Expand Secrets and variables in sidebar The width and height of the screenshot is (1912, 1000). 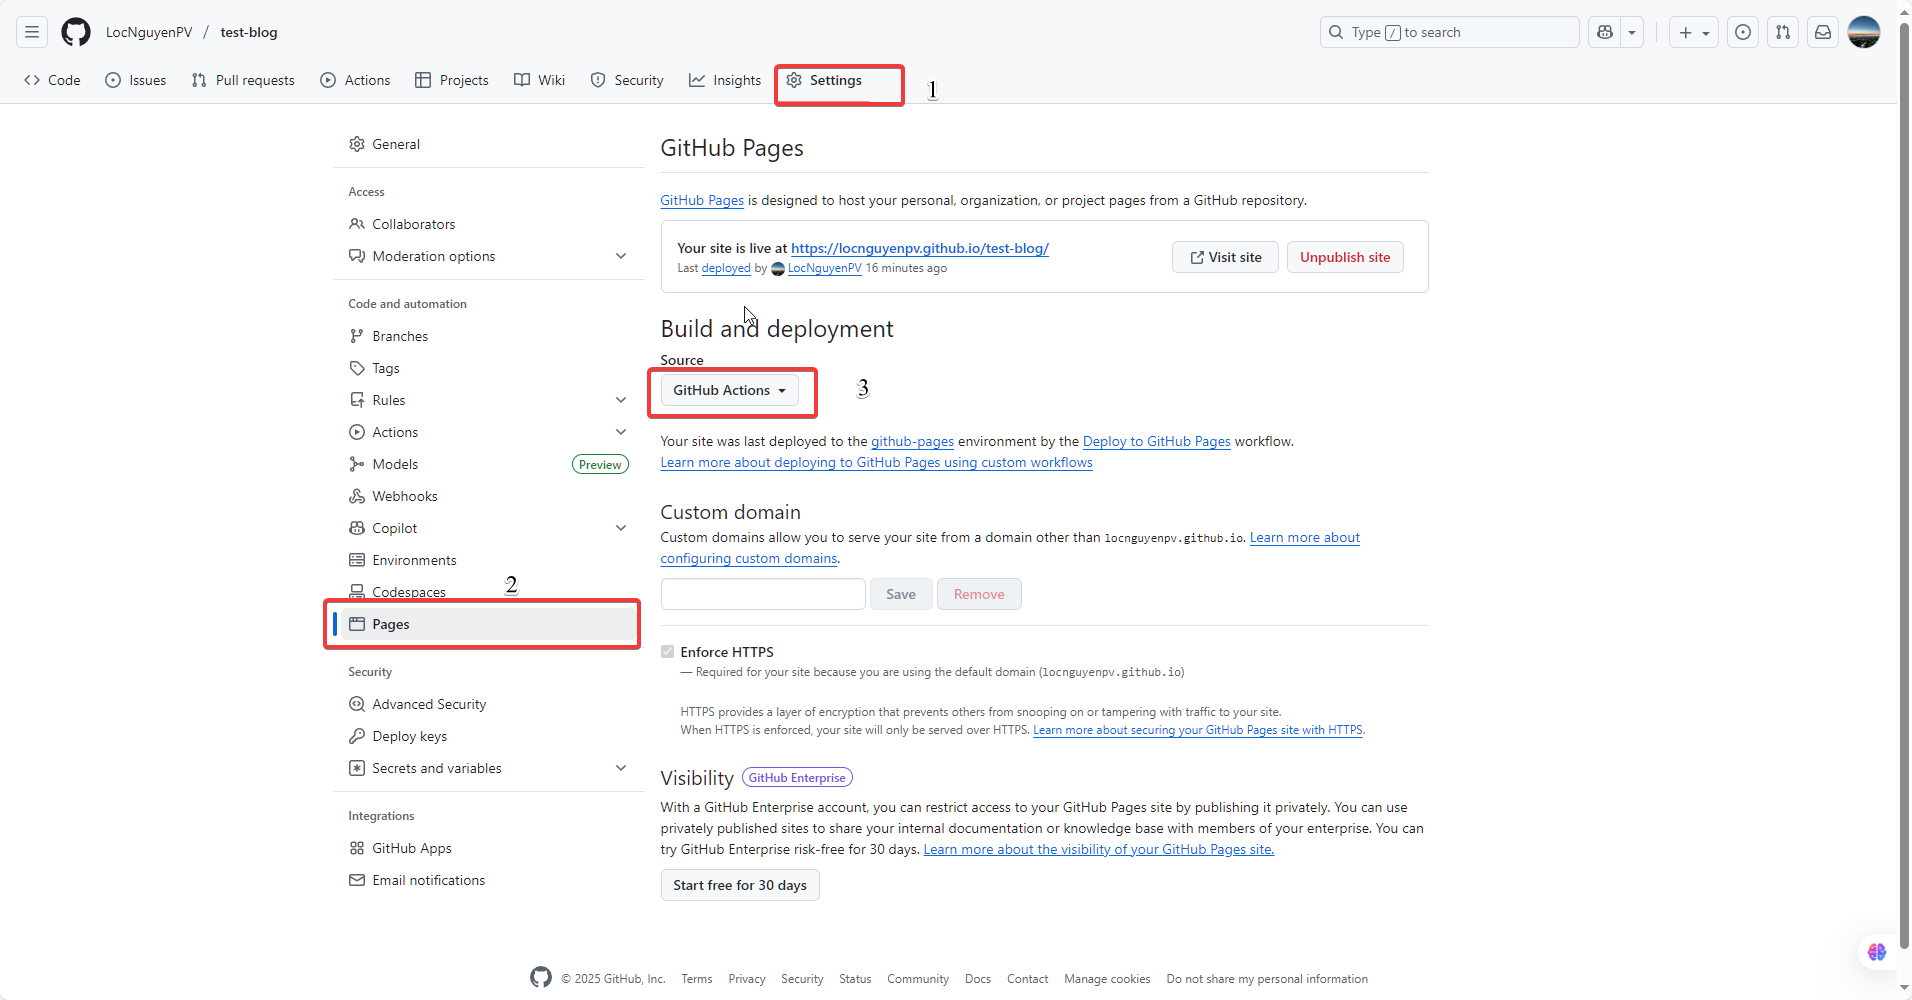coord(621,768)
